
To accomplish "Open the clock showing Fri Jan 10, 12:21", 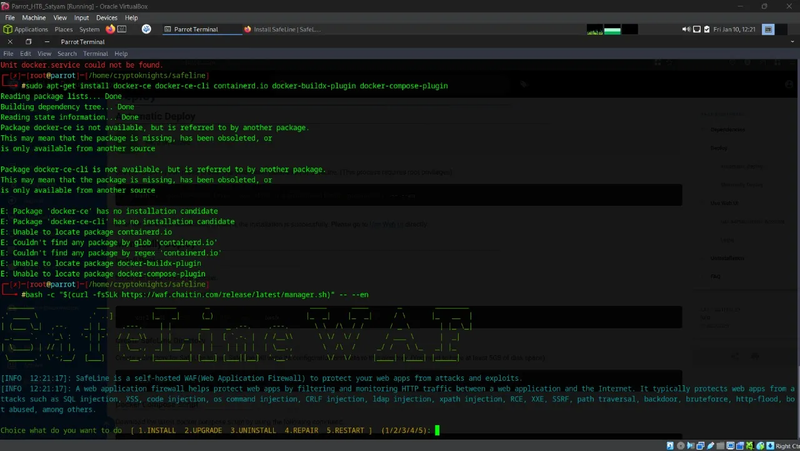I will pyautogui.click(x=734, y=29).
